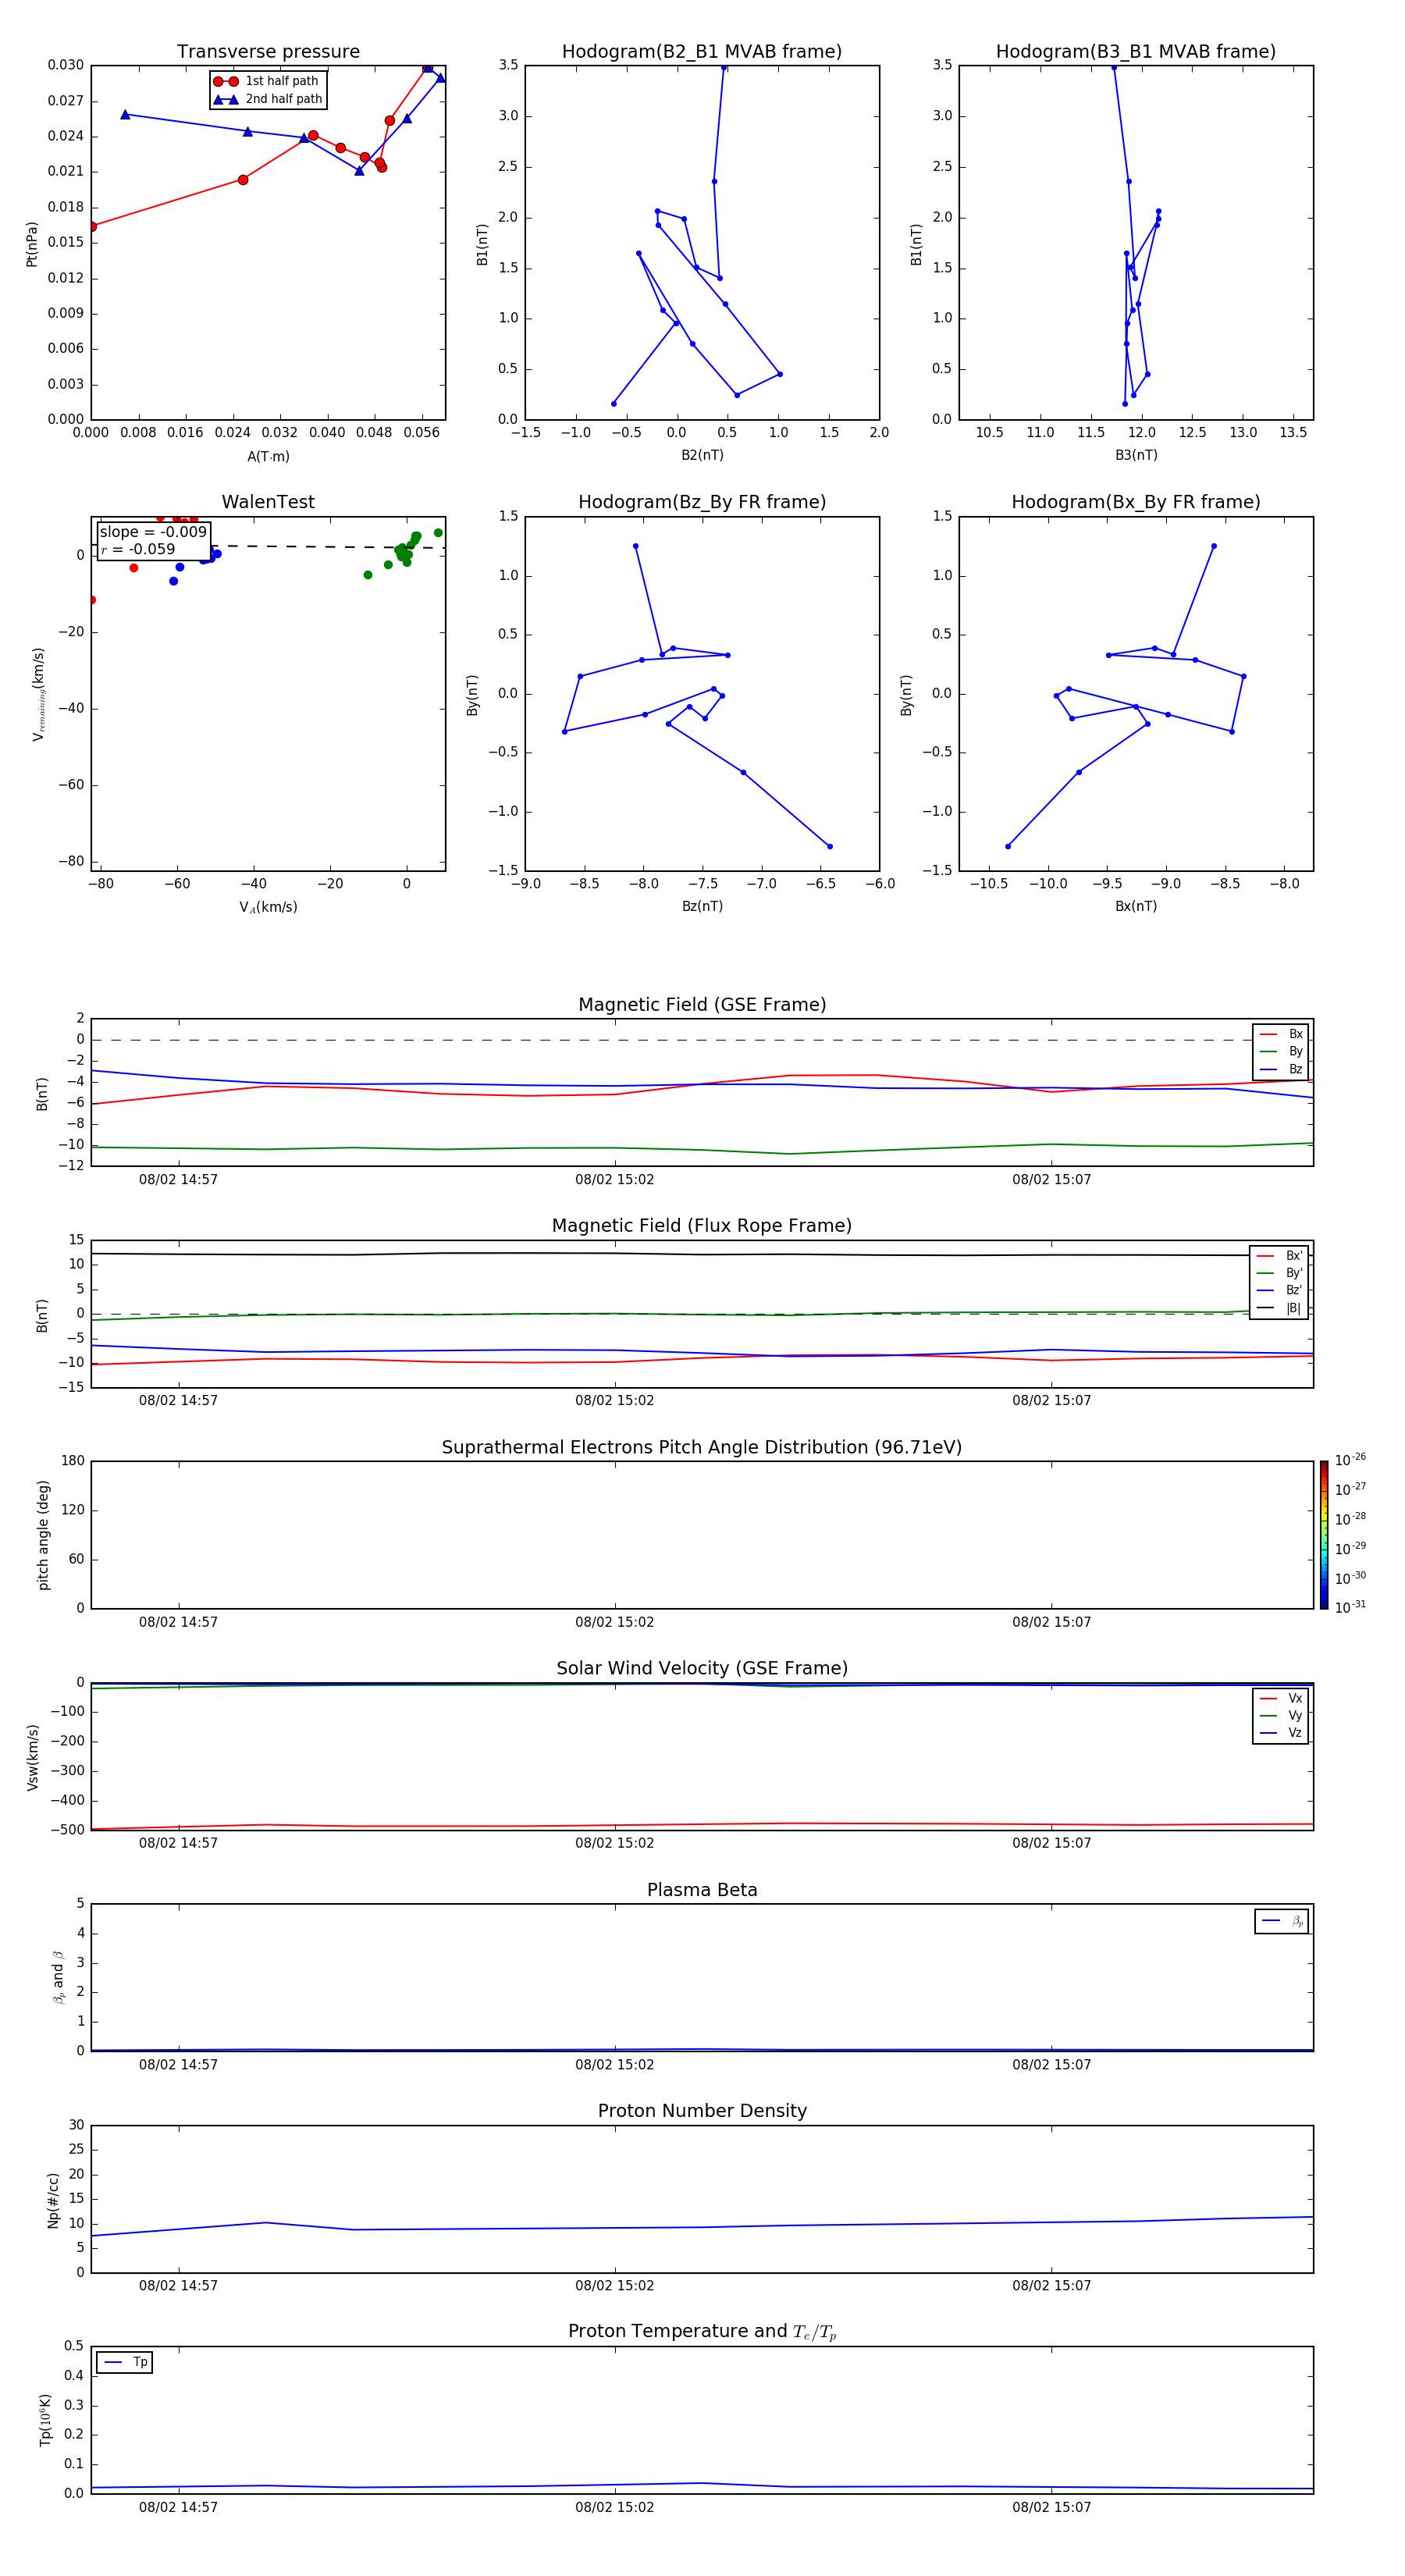Click the |B| entry in Flux Rope legend
Image resolution: width=1405 pixels, height=2576 pixels.
point(1280,1308)
